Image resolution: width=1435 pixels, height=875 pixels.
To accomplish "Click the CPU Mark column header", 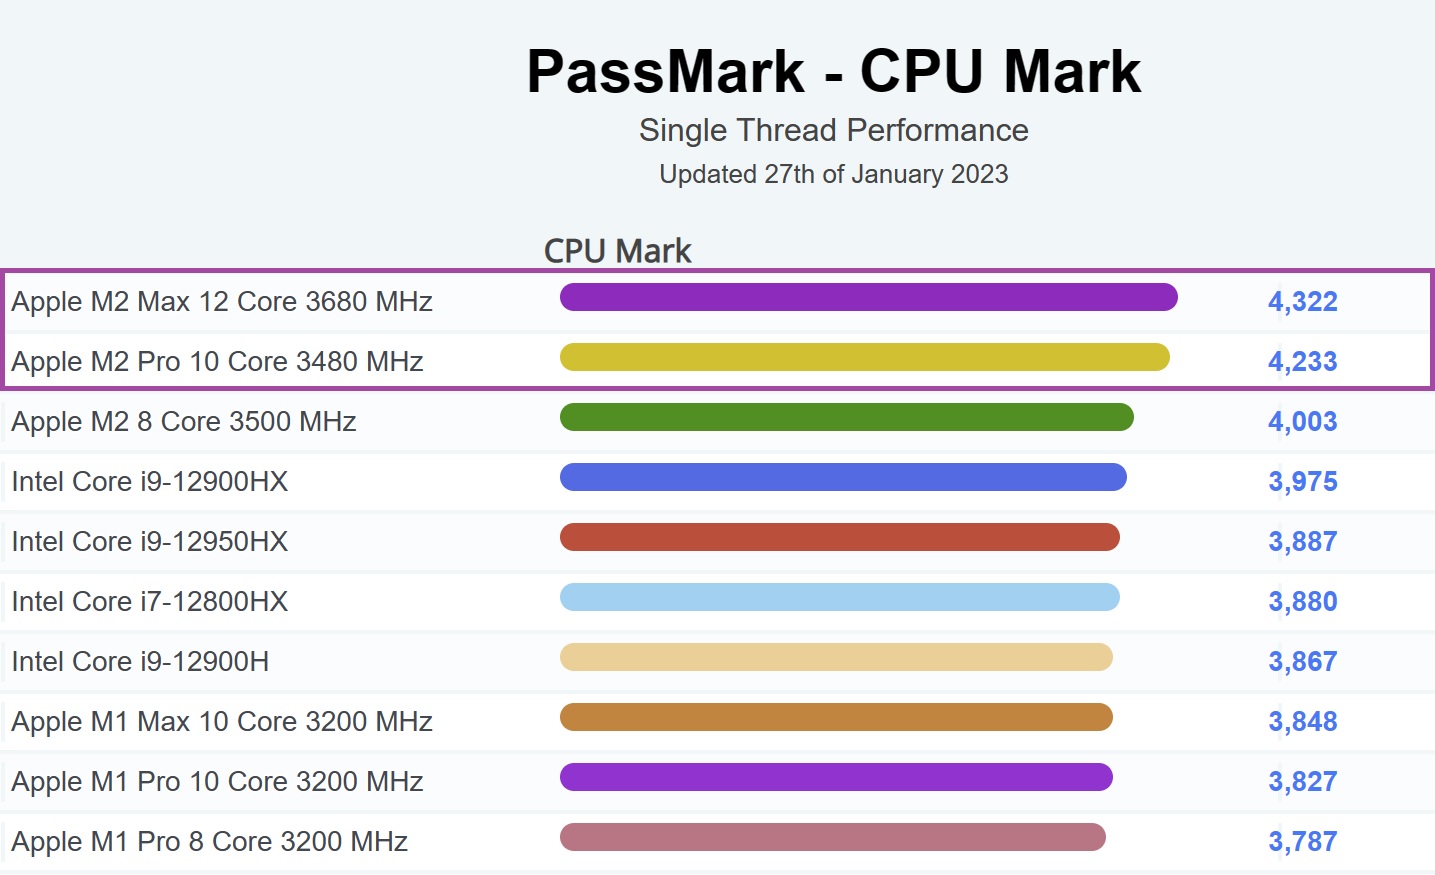I will click(x=617, y=250).
